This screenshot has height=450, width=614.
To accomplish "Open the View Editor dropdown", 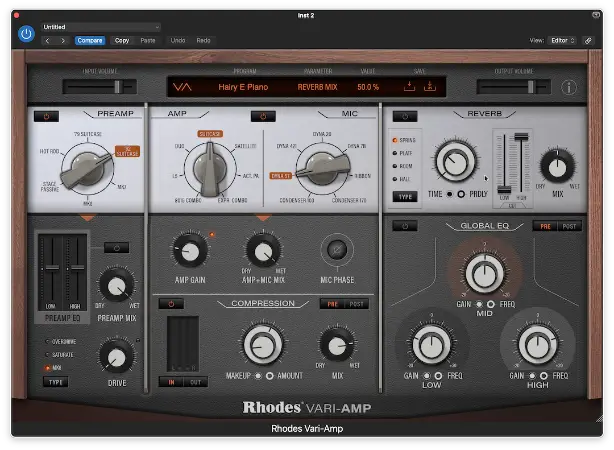I will coord(563,41).
